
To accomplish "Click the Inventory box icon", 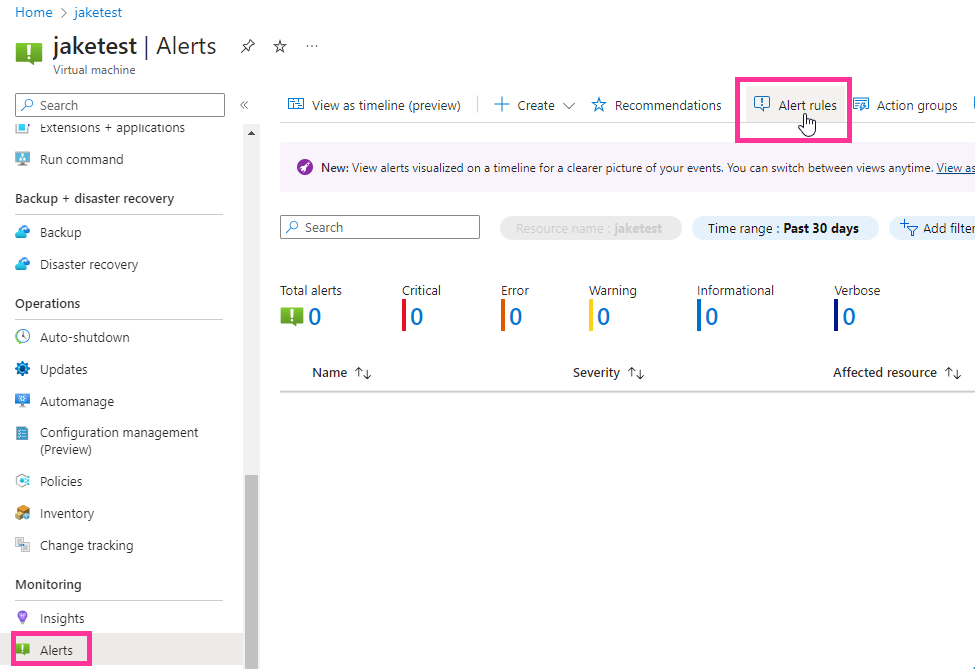I will (22, 513).
